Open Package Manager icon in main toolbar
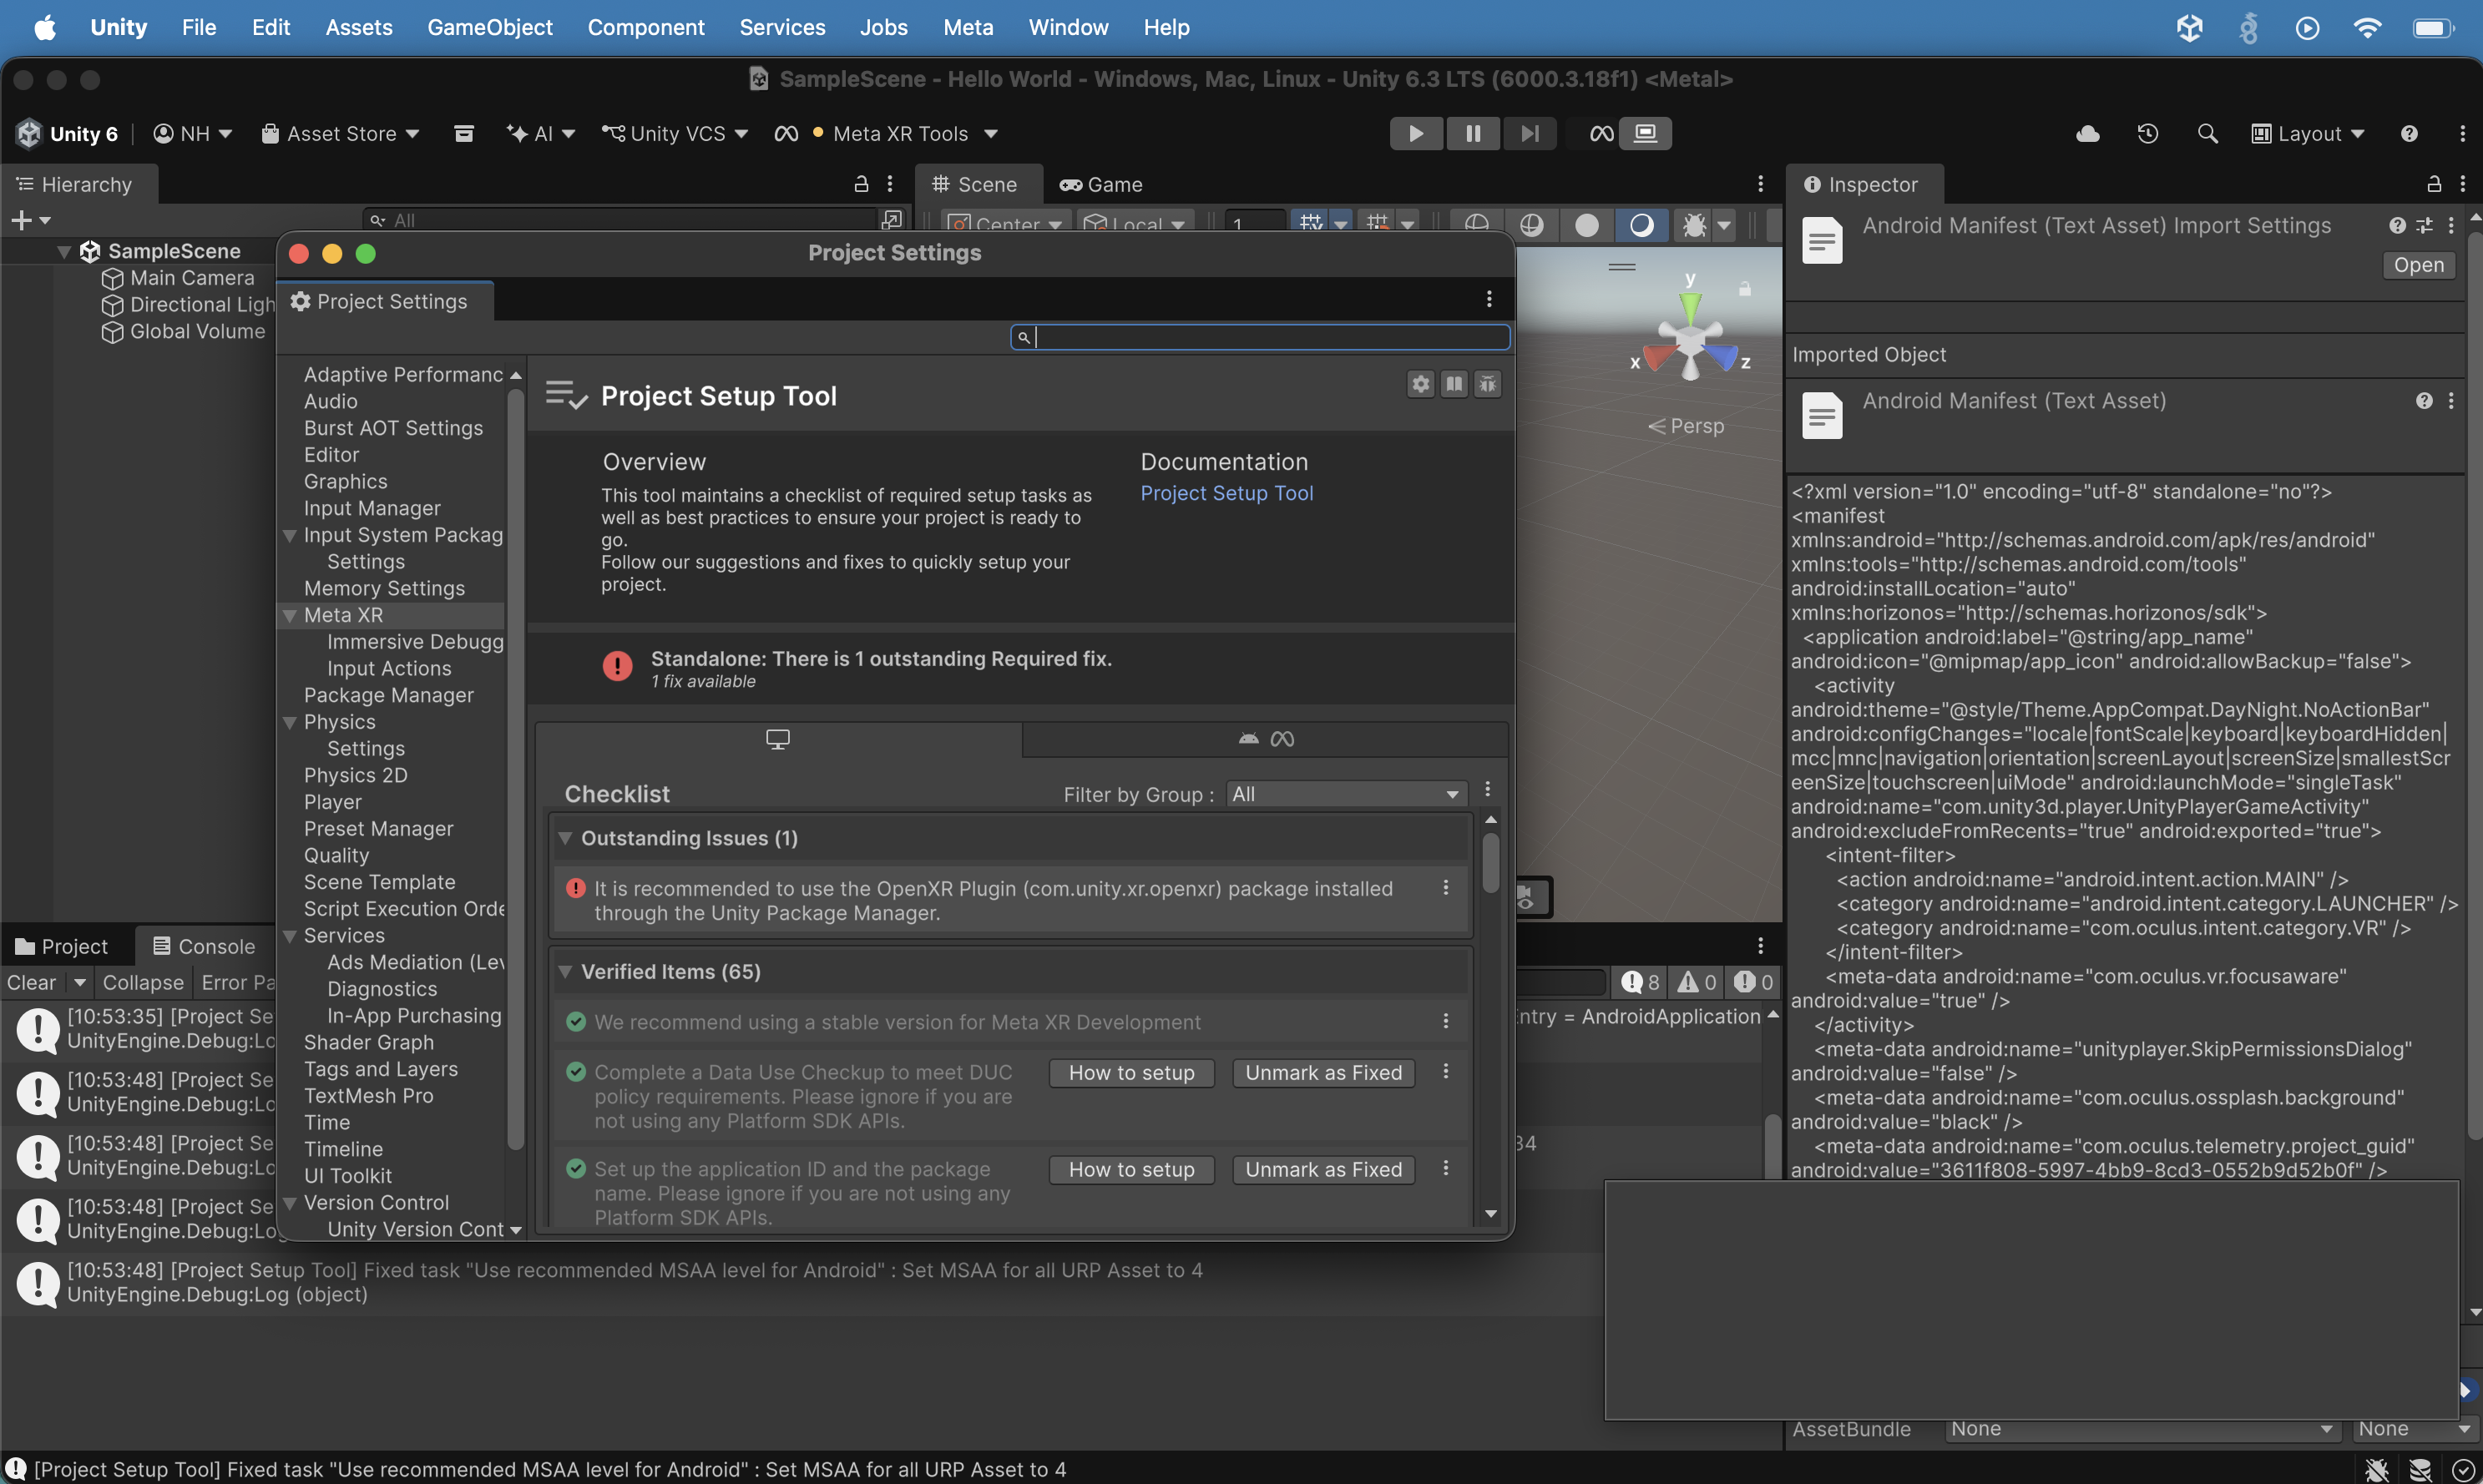Image resolution: width=2483 pixels, height=1484 pixels. [463, 133]
